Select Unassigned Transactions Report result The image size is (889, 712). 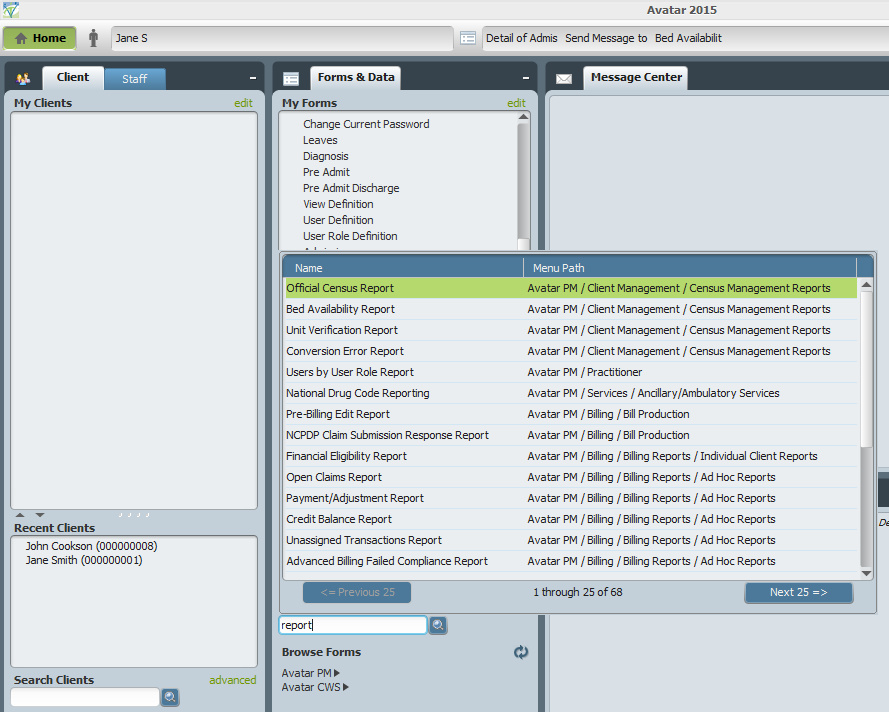(571, 540)
